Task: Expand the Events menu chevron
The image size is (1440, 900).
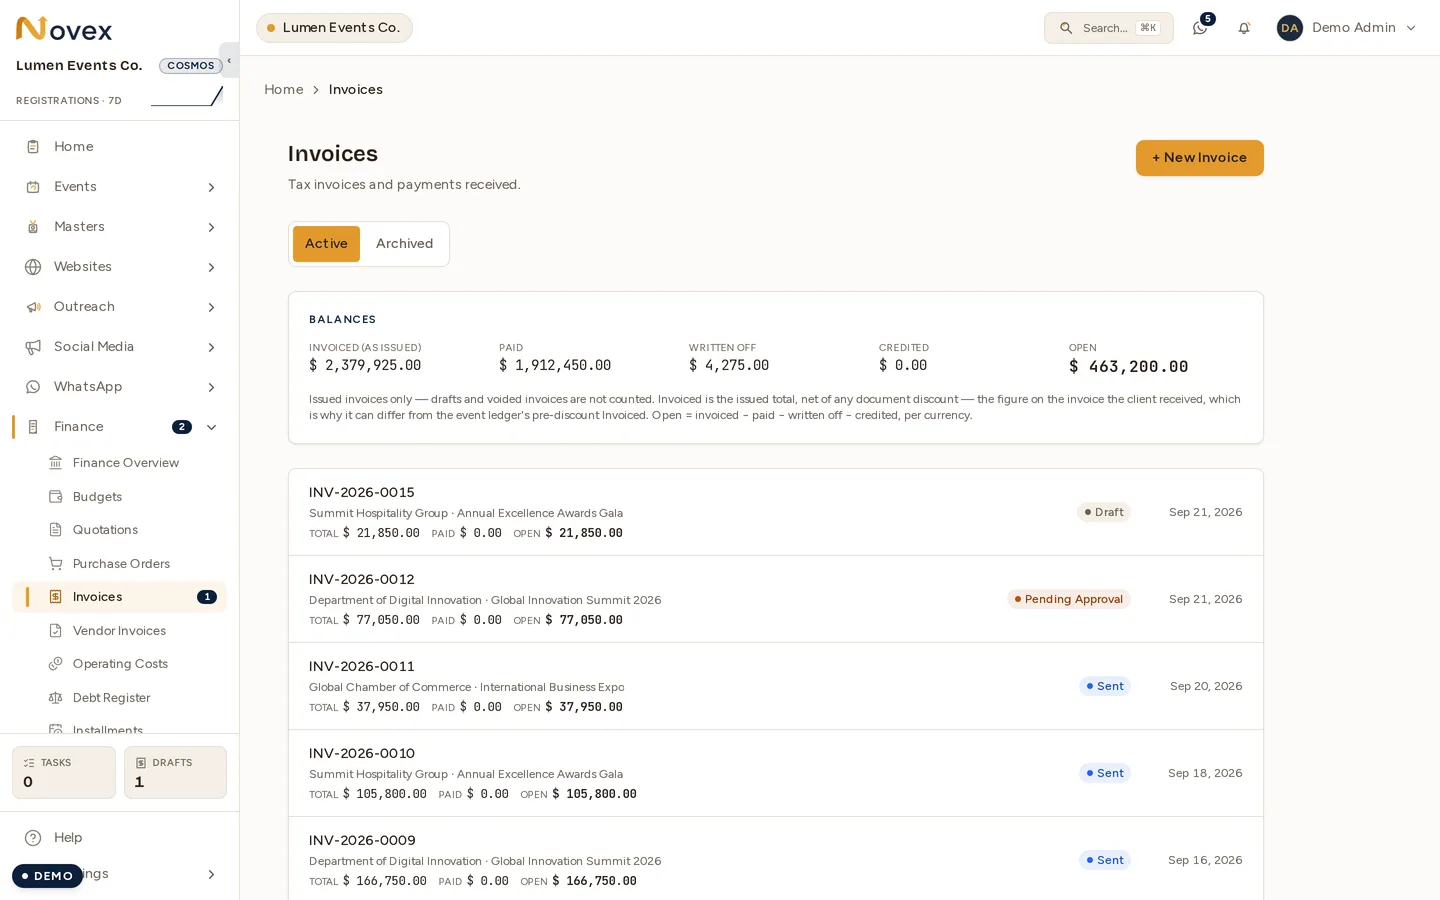Action: pos(211,187)
